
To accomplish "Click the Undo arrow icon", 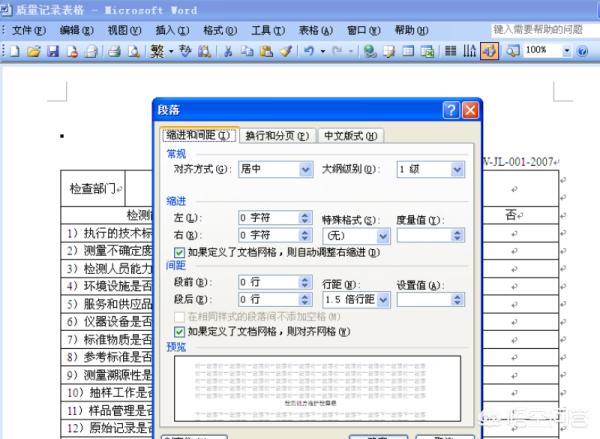I will [309, 51].
